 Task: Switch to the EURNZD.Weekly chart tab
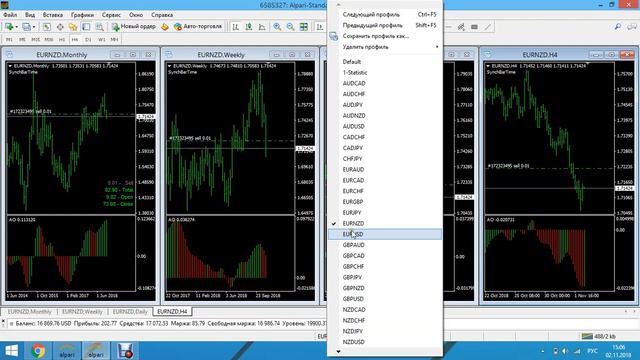point(82,312)
